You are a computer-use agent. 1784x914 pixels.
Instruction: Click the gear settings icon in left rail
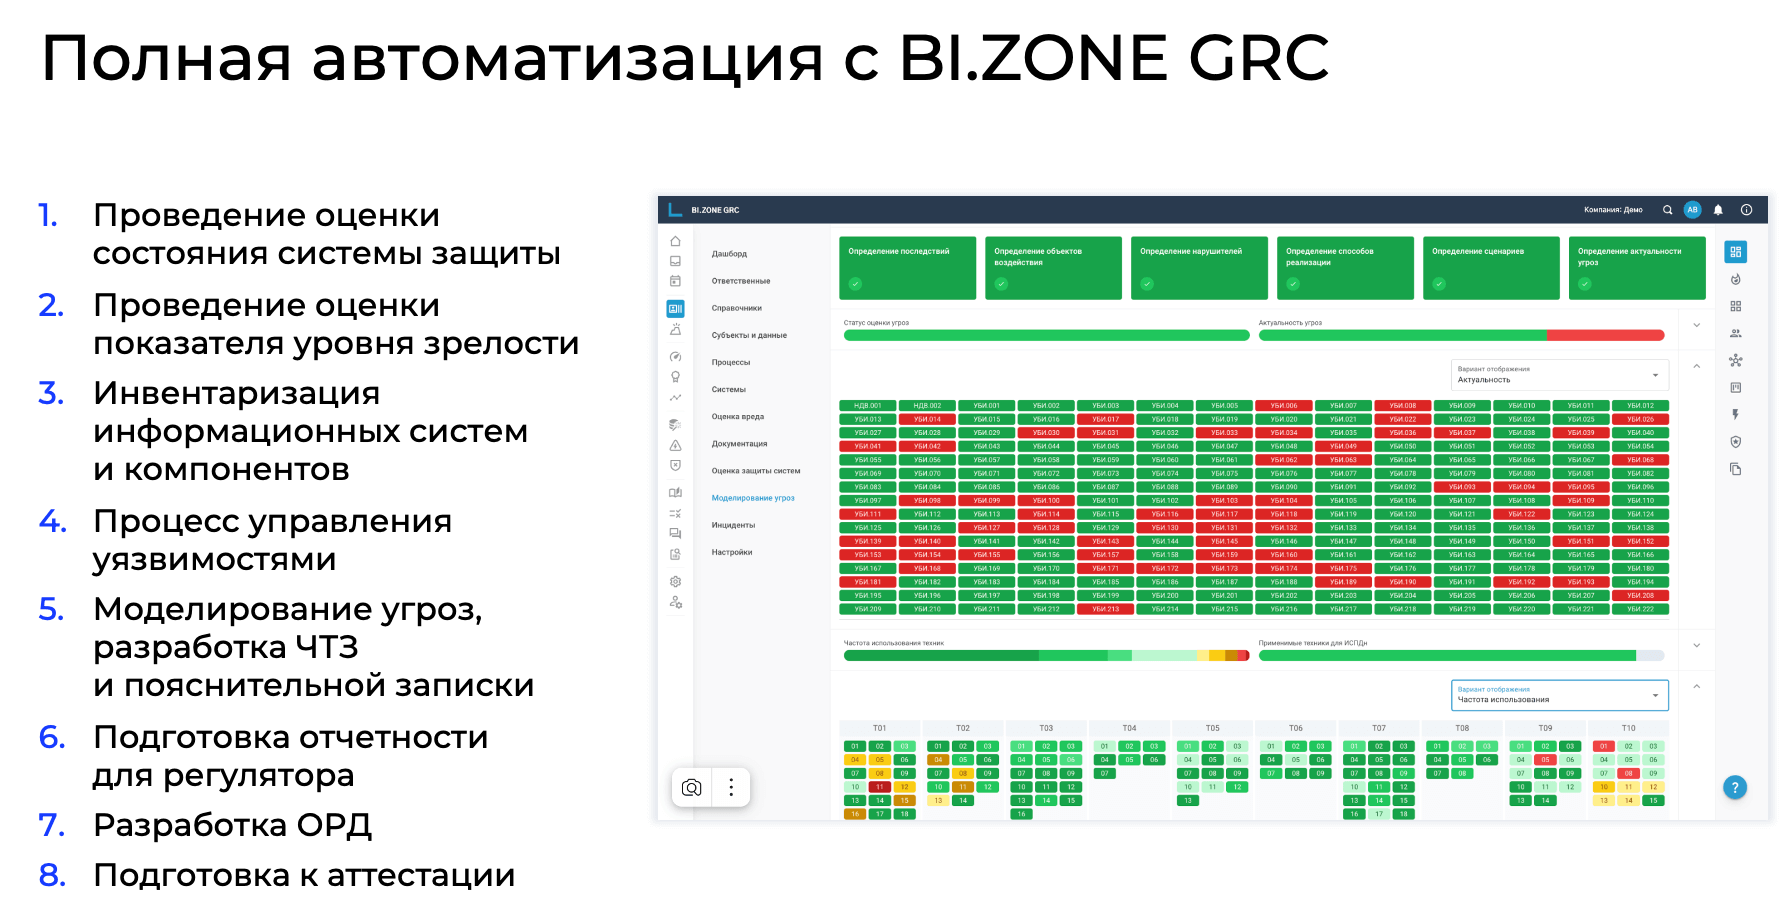click(x=675, y=581)
